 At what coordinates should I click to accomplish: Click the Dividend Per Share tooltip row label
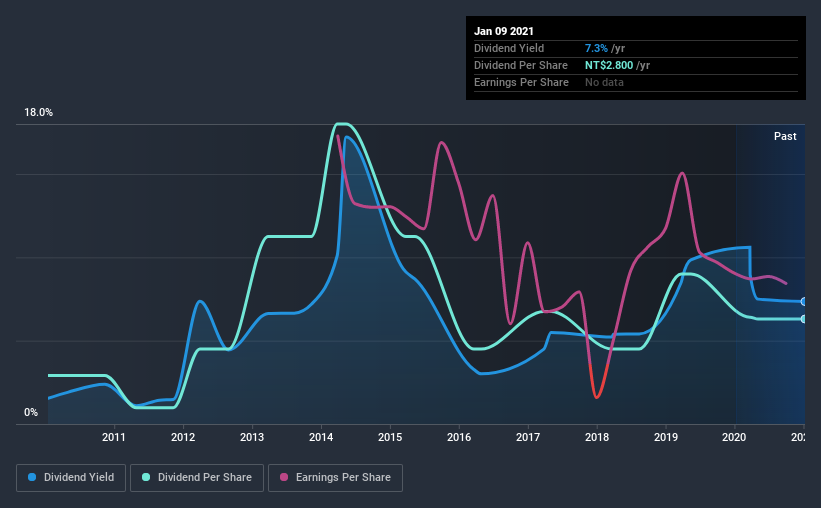click(520, 65)
